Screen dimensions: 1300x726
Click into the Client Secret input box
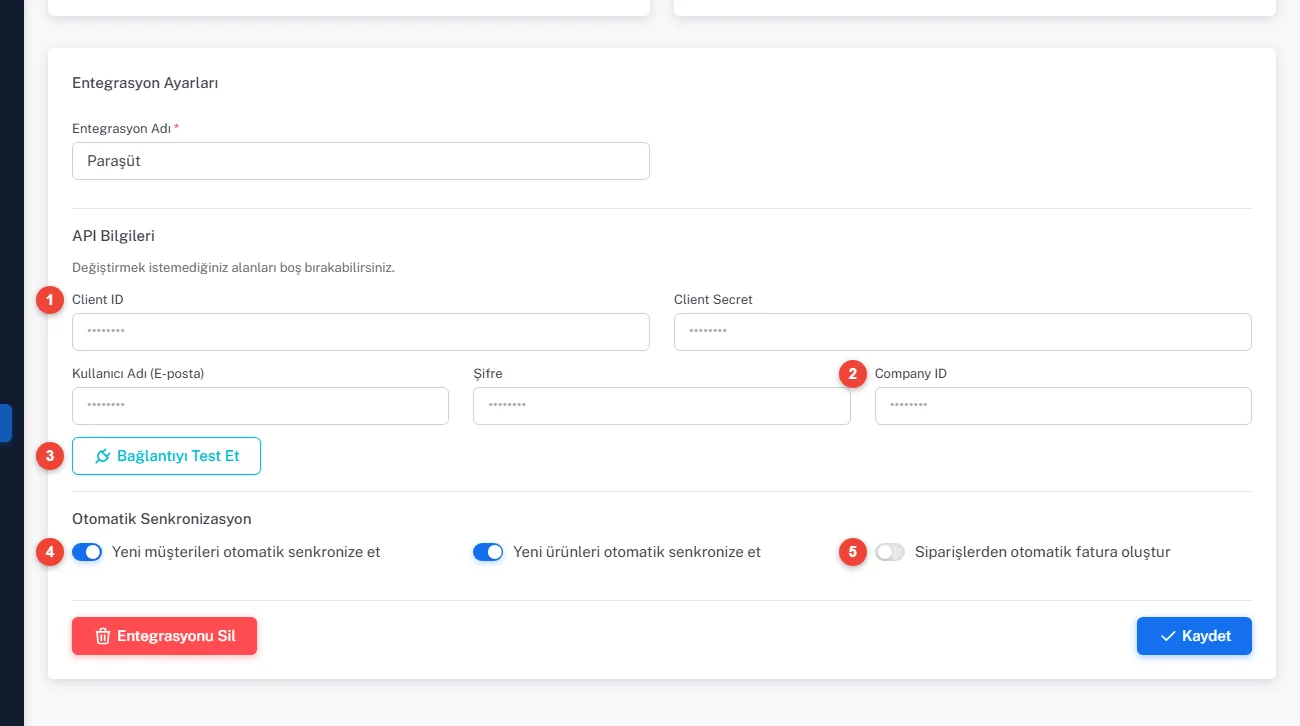(x=963, y=332)
